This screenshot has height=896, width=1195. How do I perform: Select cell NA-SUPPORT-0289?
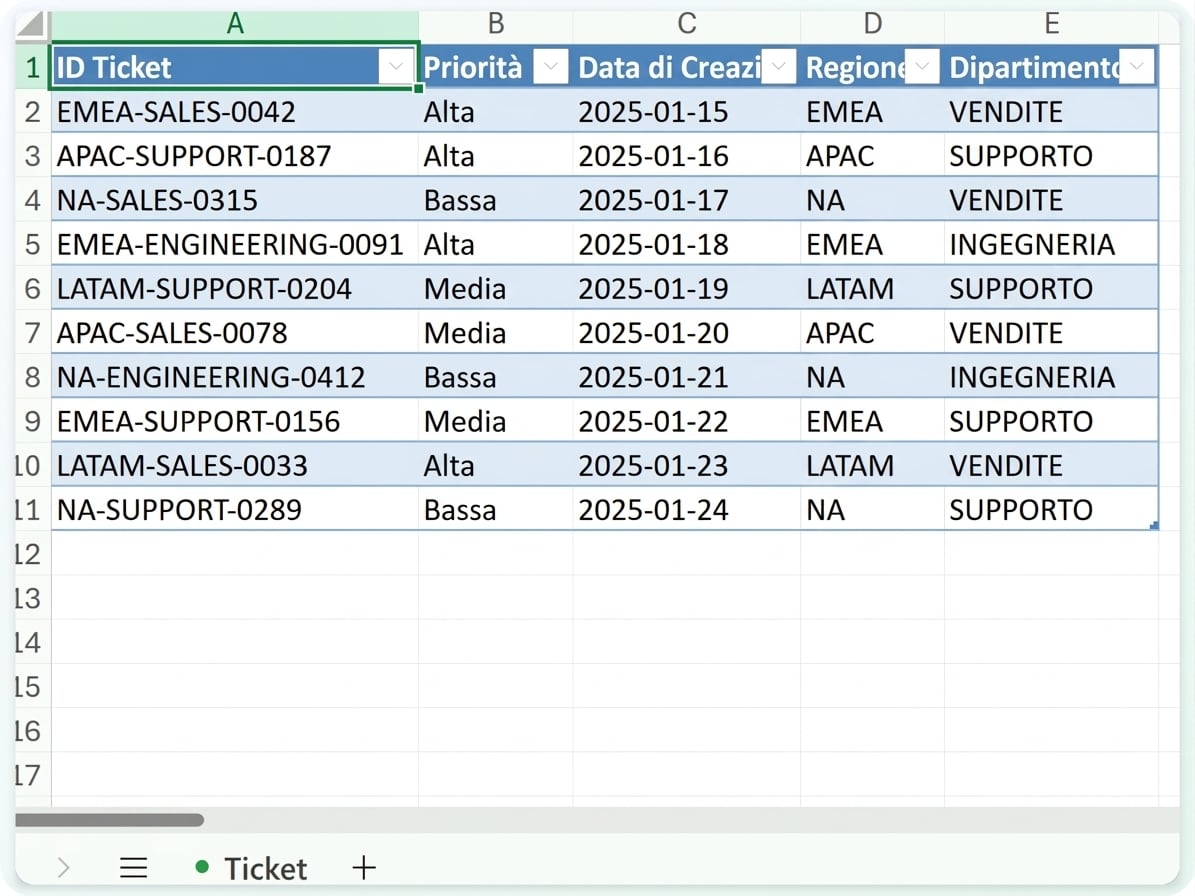tap(235, 510)
